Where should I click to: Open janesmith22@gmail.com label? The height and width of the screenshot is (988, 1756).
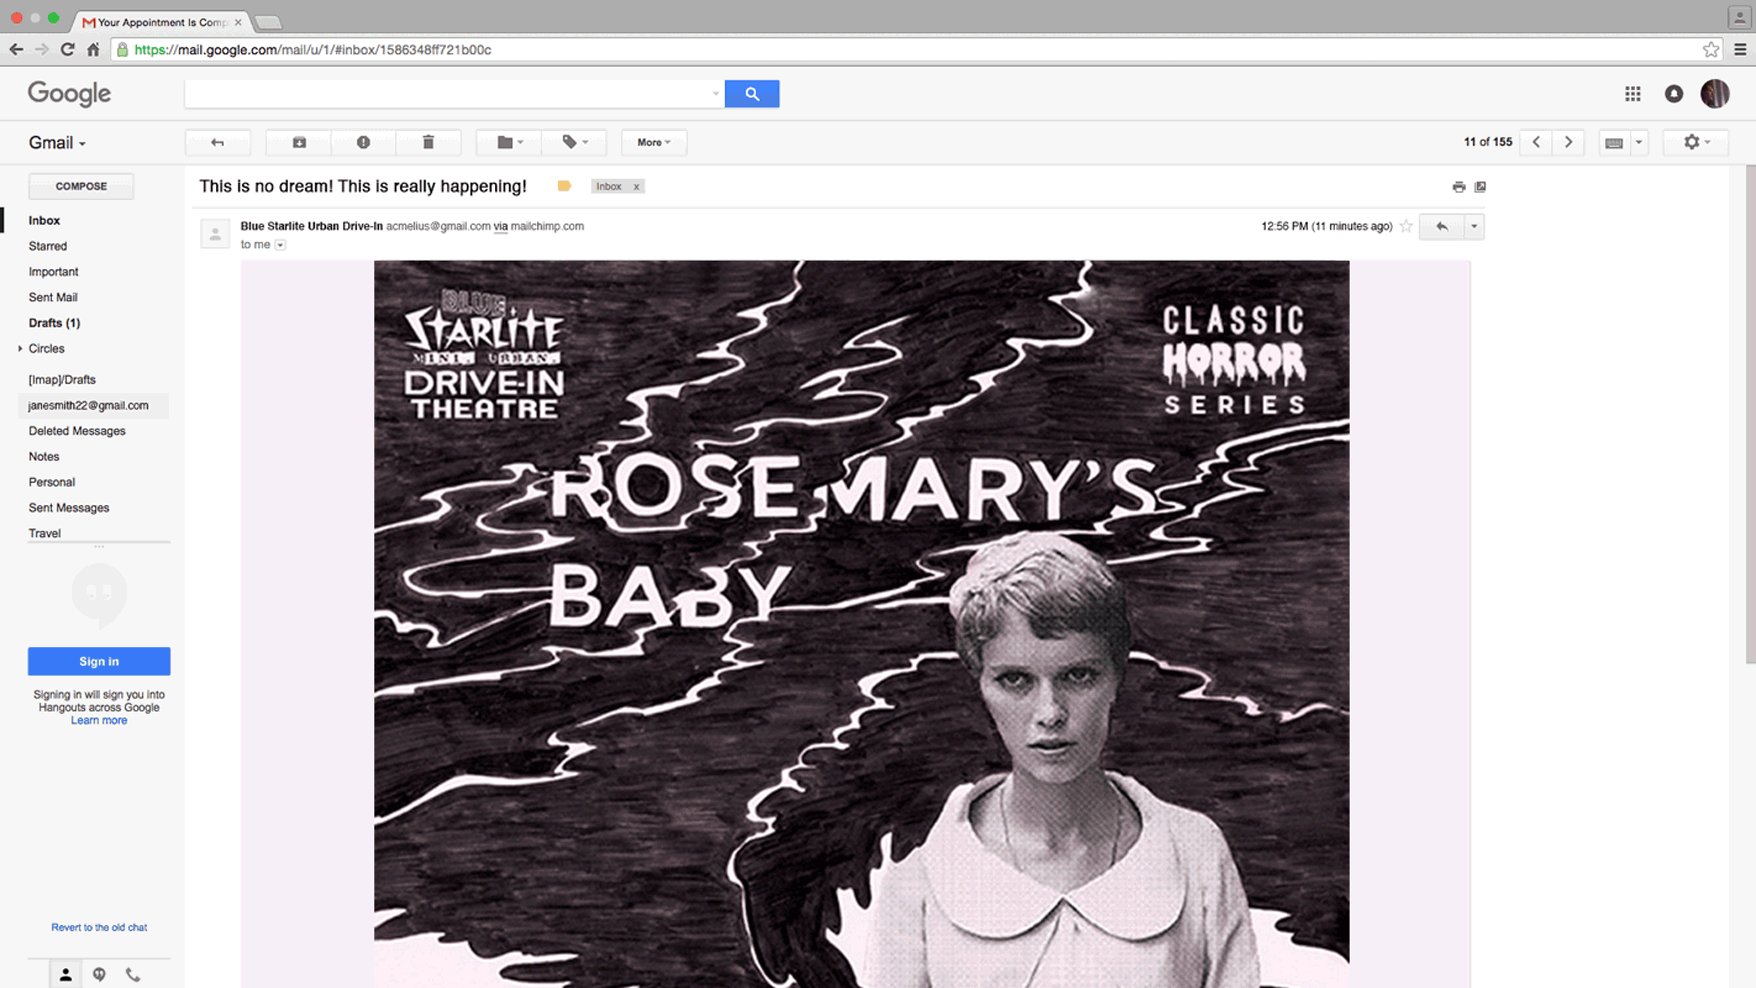point(88,406)
